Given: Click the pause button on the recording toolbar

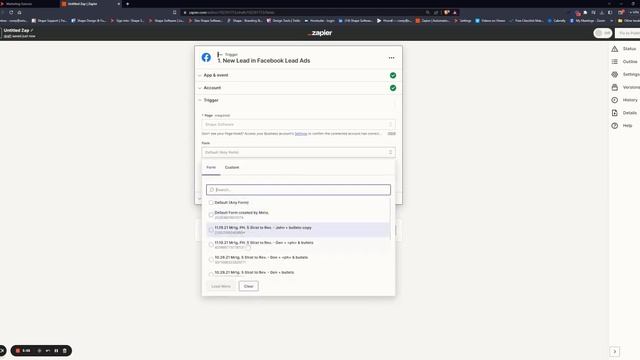Looking at the screenshot, I should point(56,351).
